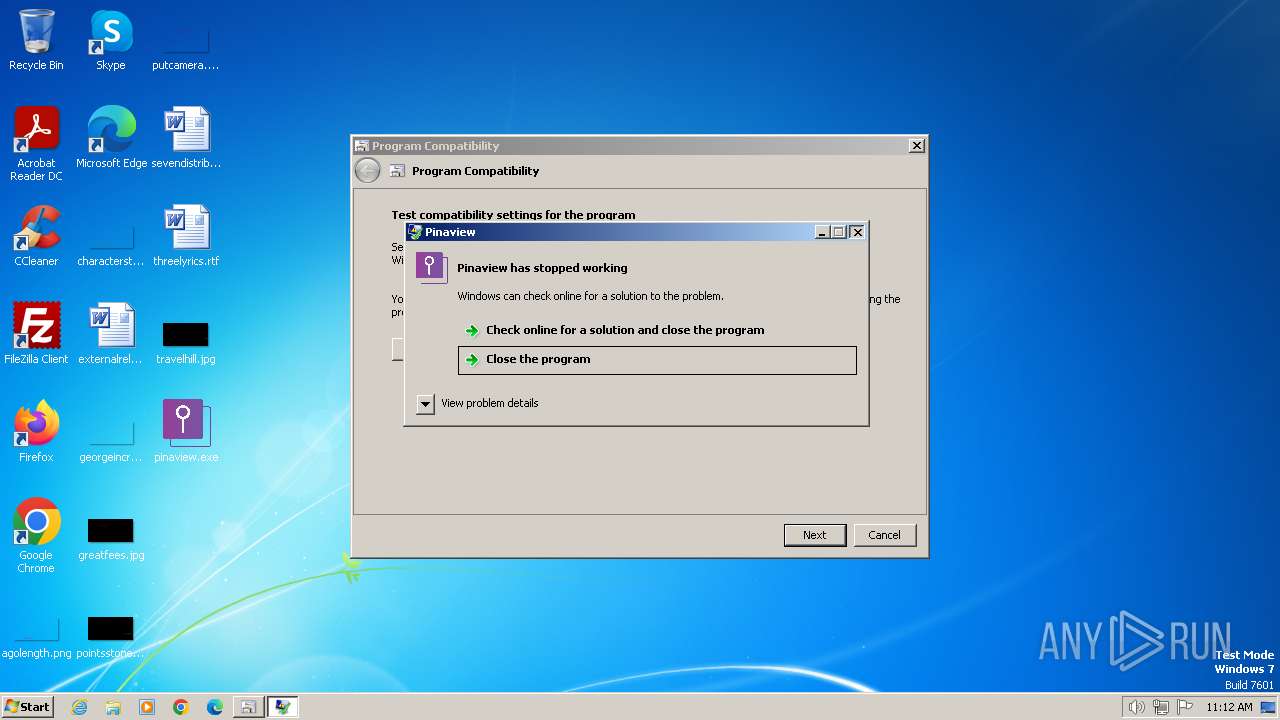Click the network tray icon
1280x720 pixels.
1161,707
